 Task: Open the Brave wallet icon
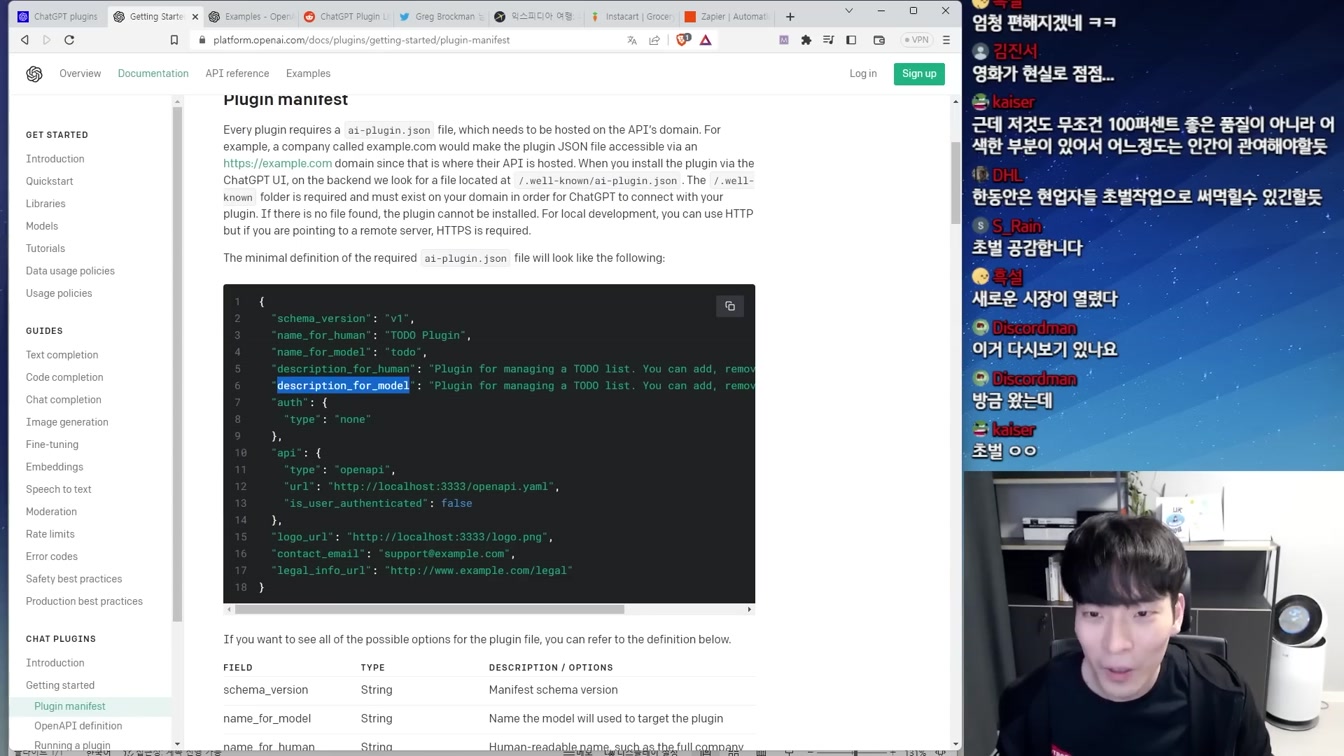click(x=879, y=40)
